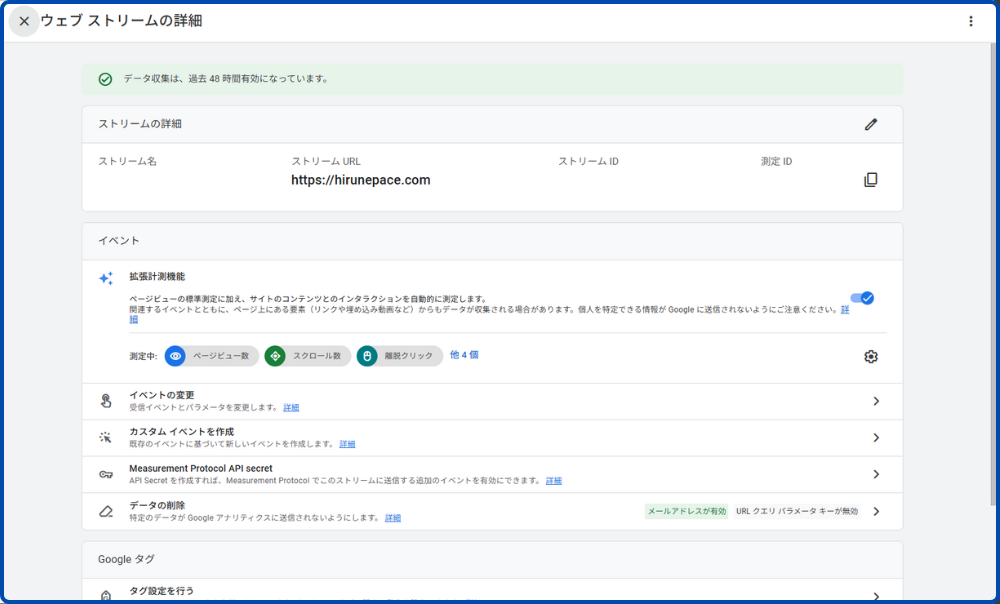Open enhanced measurement gear settings

point(871,357)
